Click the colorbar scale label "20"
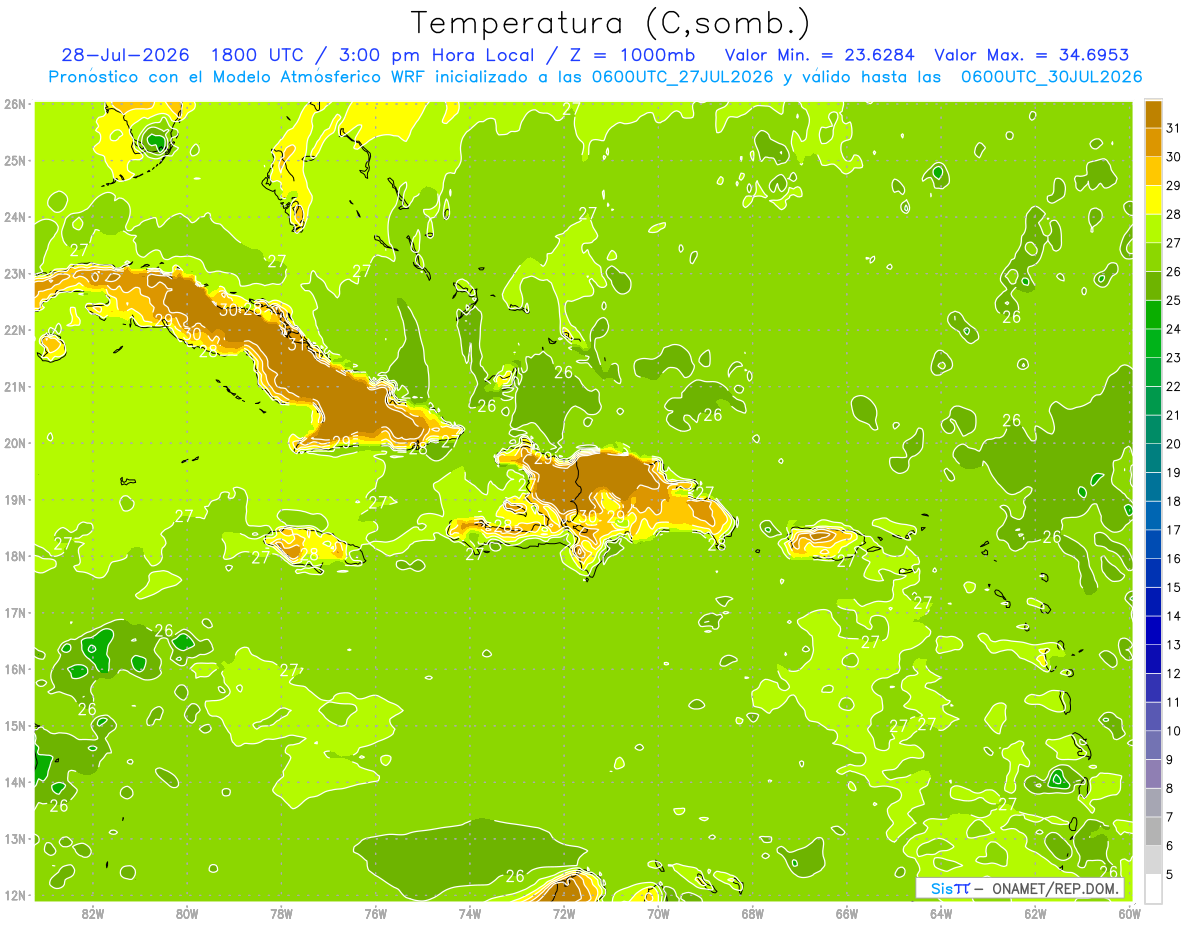Image resolution: width=1200 pixels, height=927 pixels. click(1173, 444)
